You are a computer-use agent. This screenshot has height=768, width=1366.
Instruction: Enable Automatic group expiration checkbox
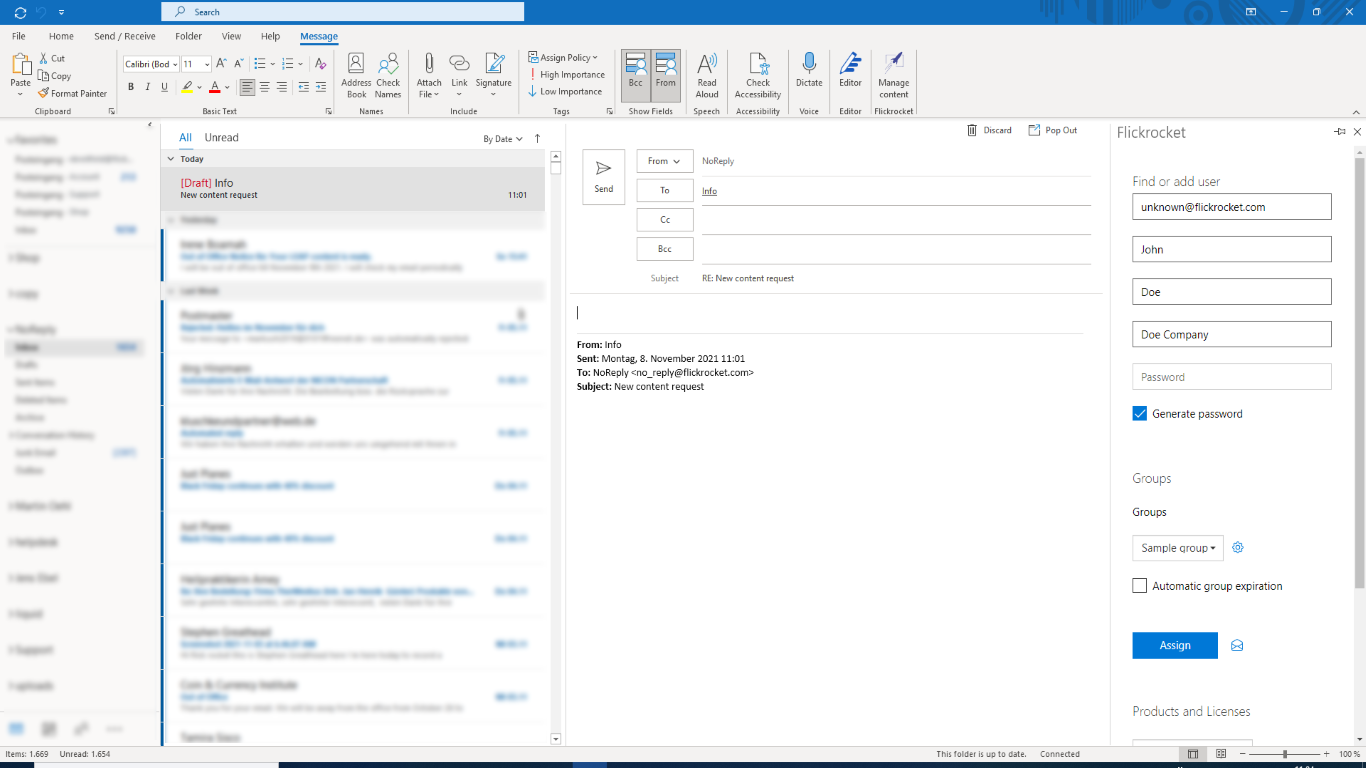pyautogui.click(x=1140, y=586)
